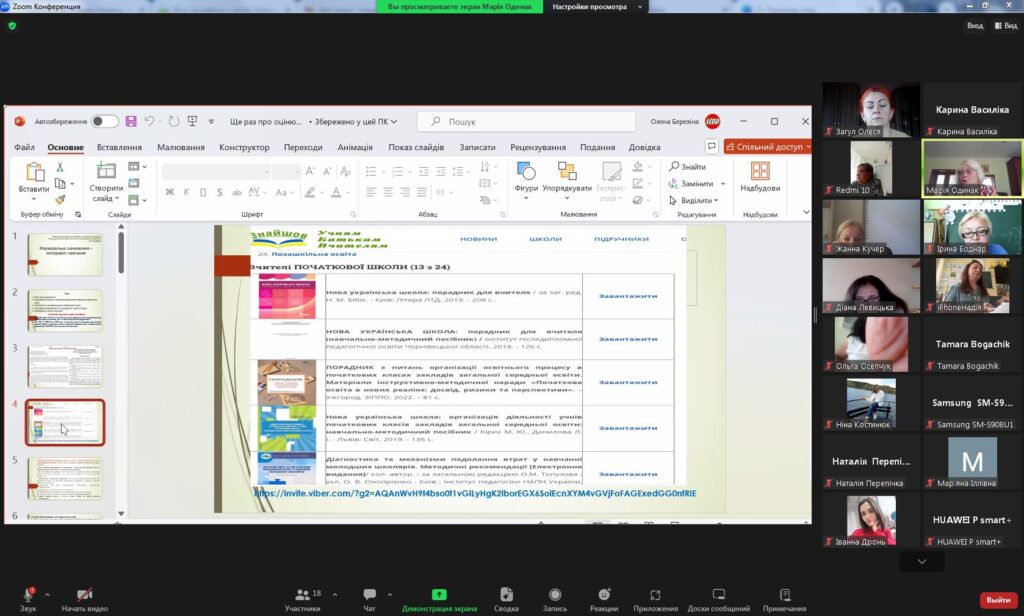The width and height of the screenshot is (1024, 616).
Task: Select slide 2 thumbnail in the panel
Action: pos(64,311)
